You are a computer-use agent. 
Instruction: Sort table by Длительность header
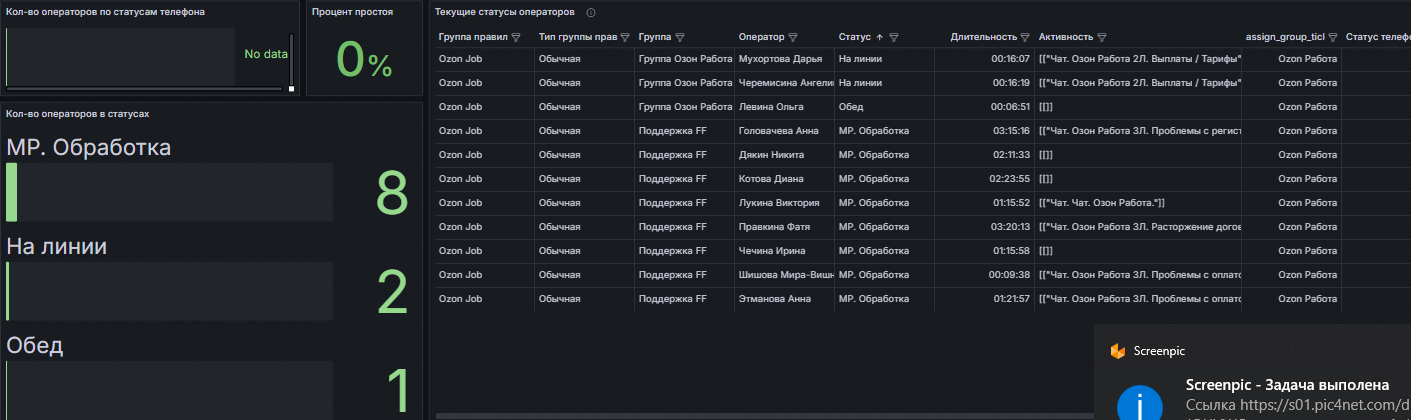click(984, 37)
